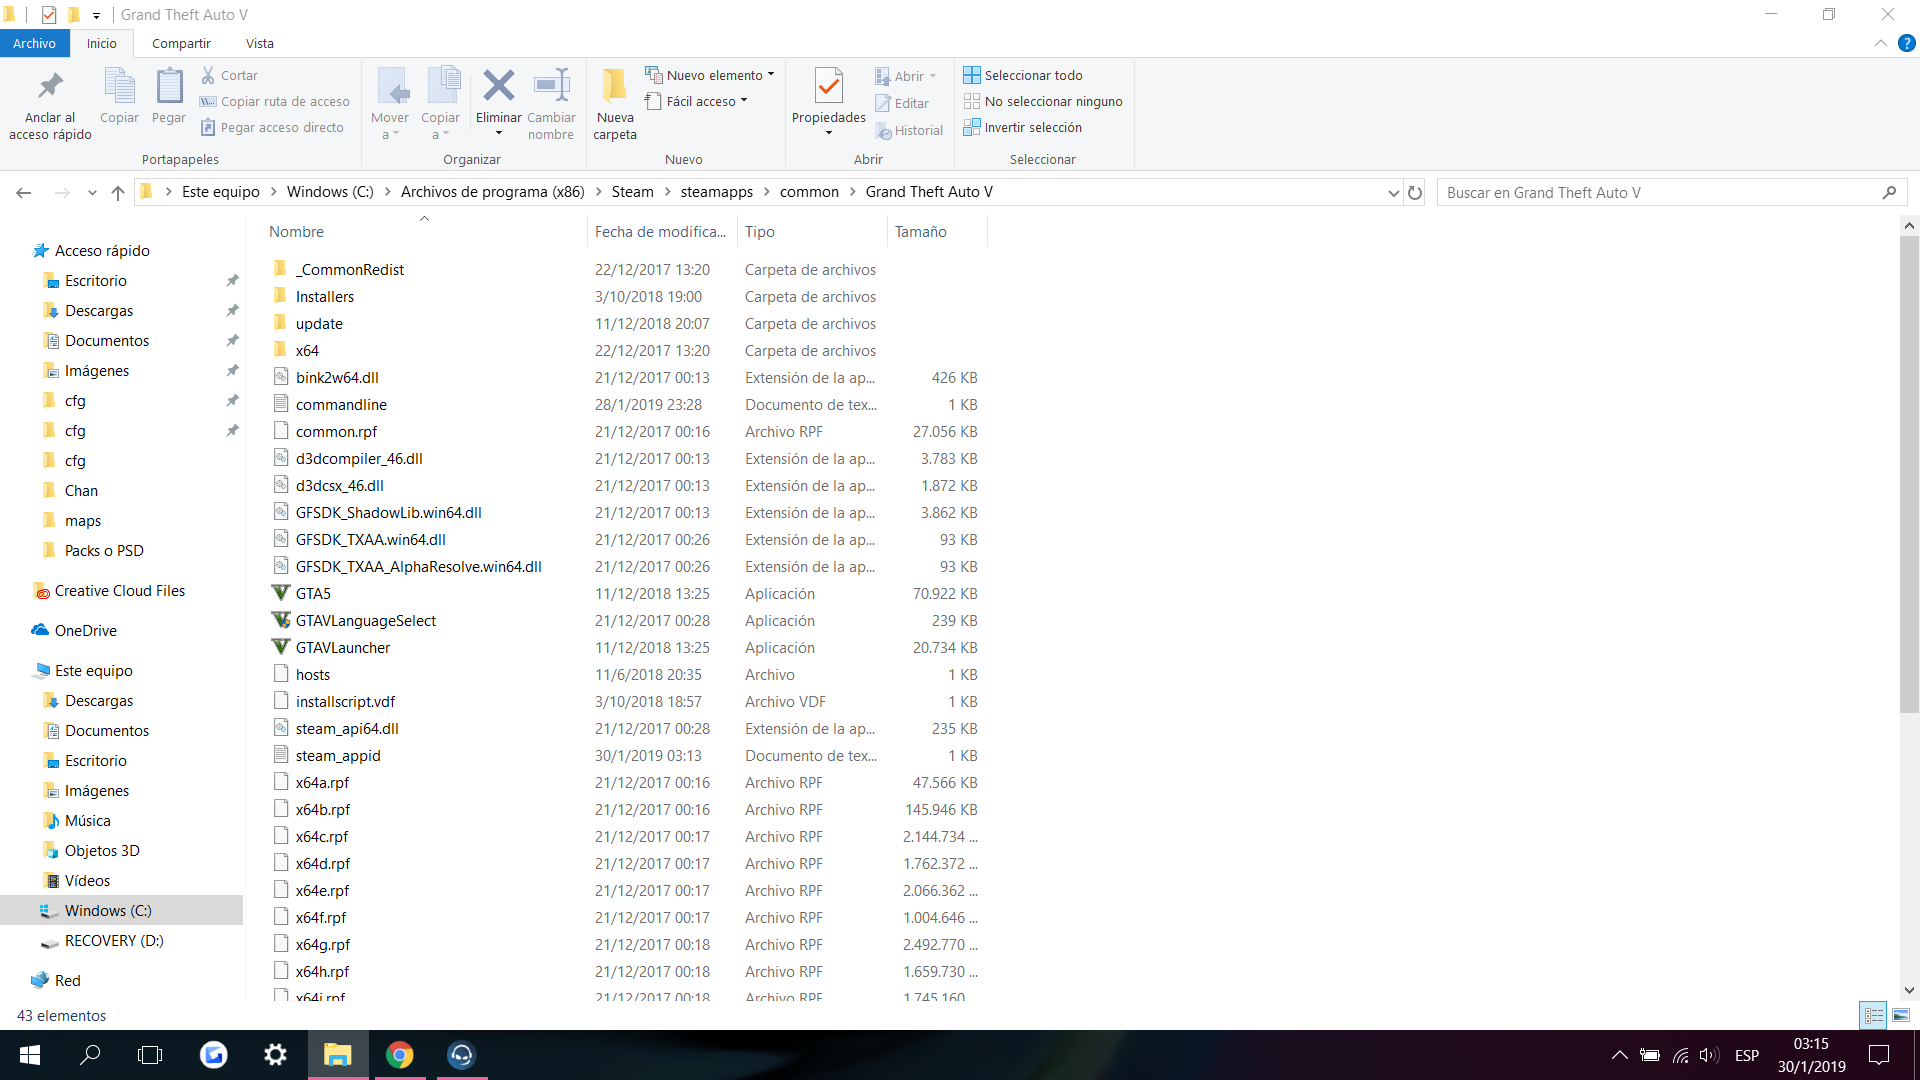The height and width of the screenshot is (1080, 1920).
Task: Click Invertir selección option
Action: pyautogui.click(x=1023, y=127)
